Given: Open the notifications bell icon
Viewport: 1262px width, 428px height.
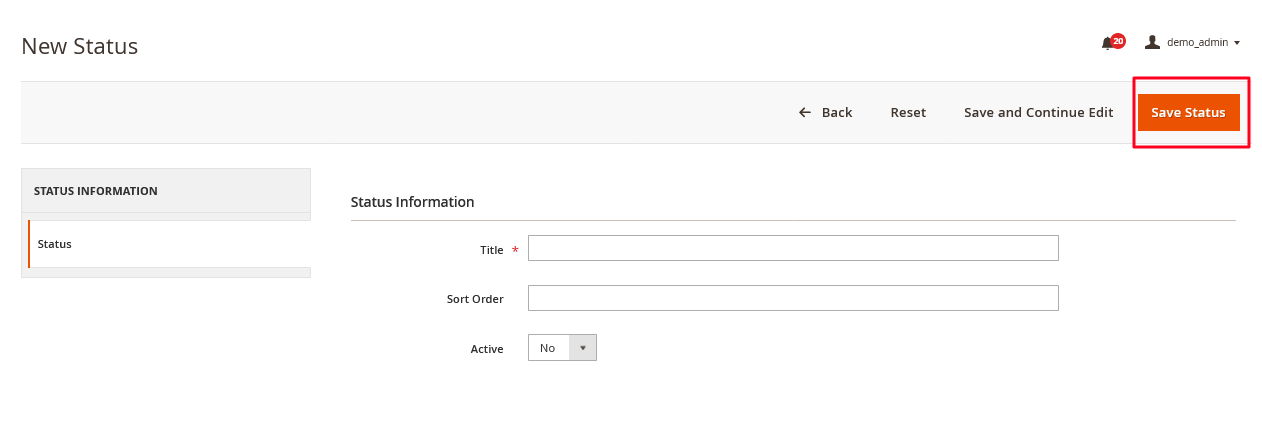Looking at the screenshot, I should (x=1107, y=43).
